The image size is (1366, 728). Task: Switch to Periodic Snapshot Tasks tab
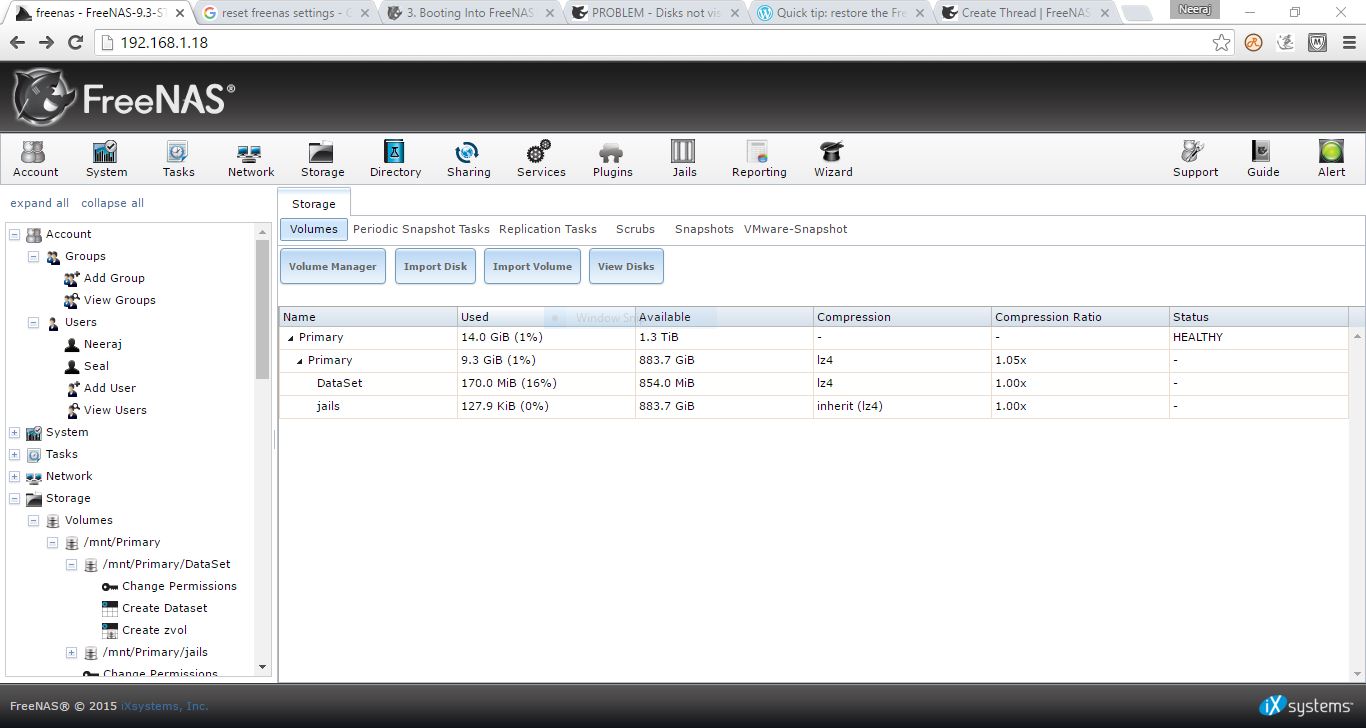(421, 229)
